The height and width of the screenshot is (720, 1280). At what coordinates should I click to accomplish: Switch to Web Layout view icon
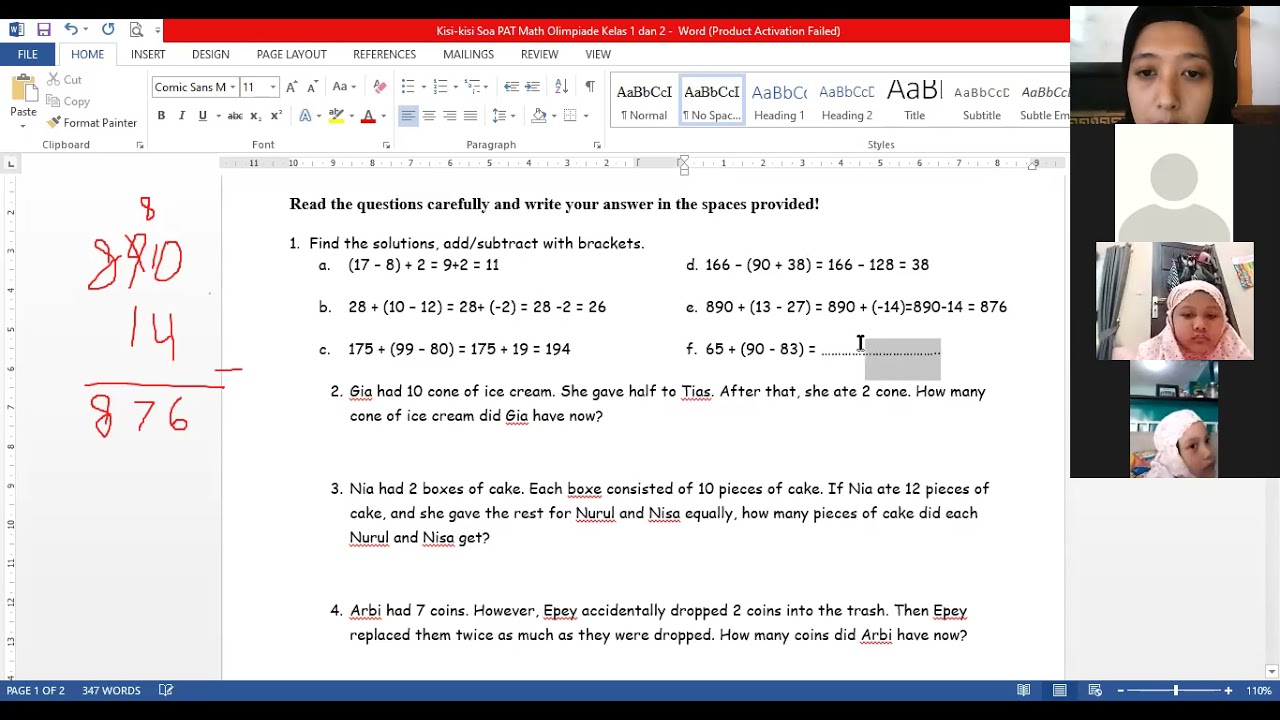coord(1095,690)
